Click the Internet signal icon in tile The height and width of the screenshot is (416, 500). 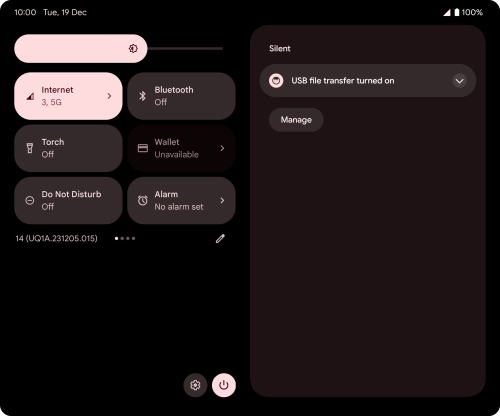(30, 96)
